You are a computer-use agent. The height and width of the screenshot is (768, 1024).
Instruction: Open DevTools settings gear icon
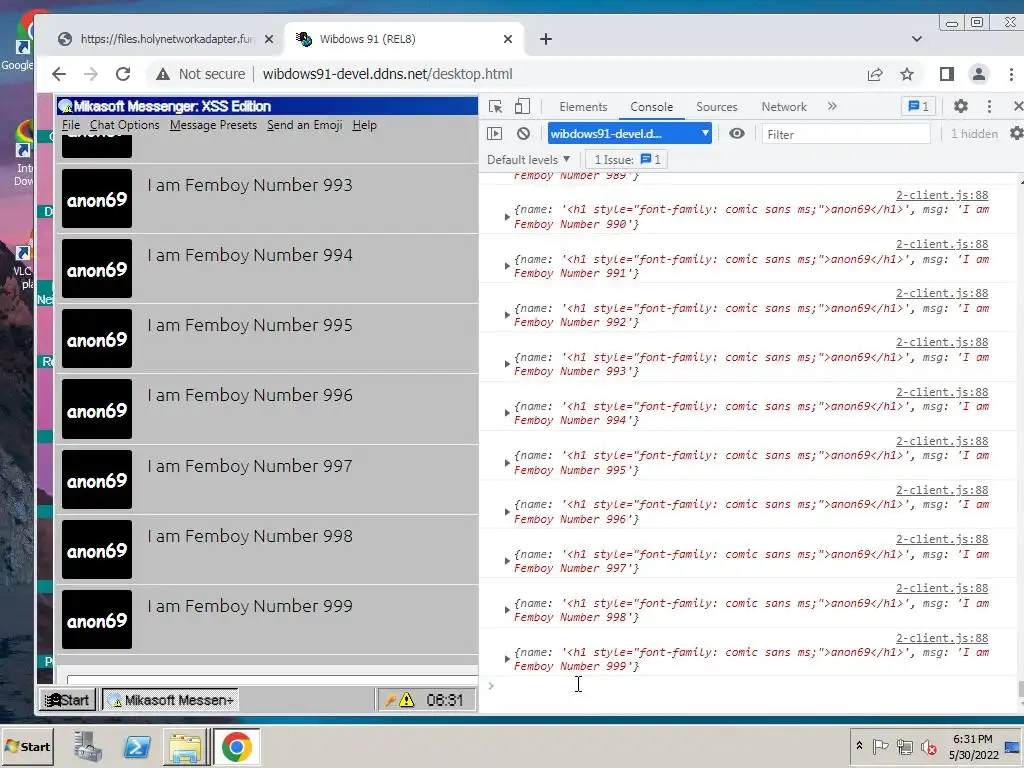click(x=961, y=106)
